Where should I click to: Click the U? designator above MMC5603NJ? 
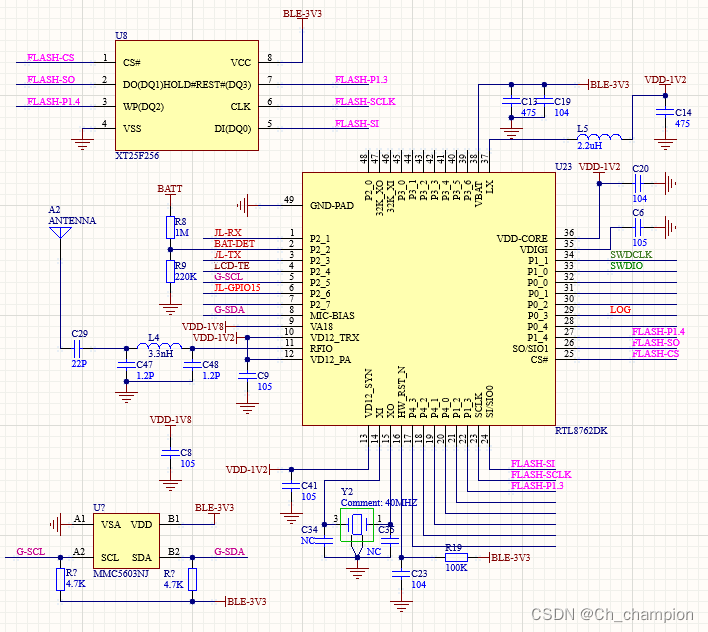pos(99,507)
